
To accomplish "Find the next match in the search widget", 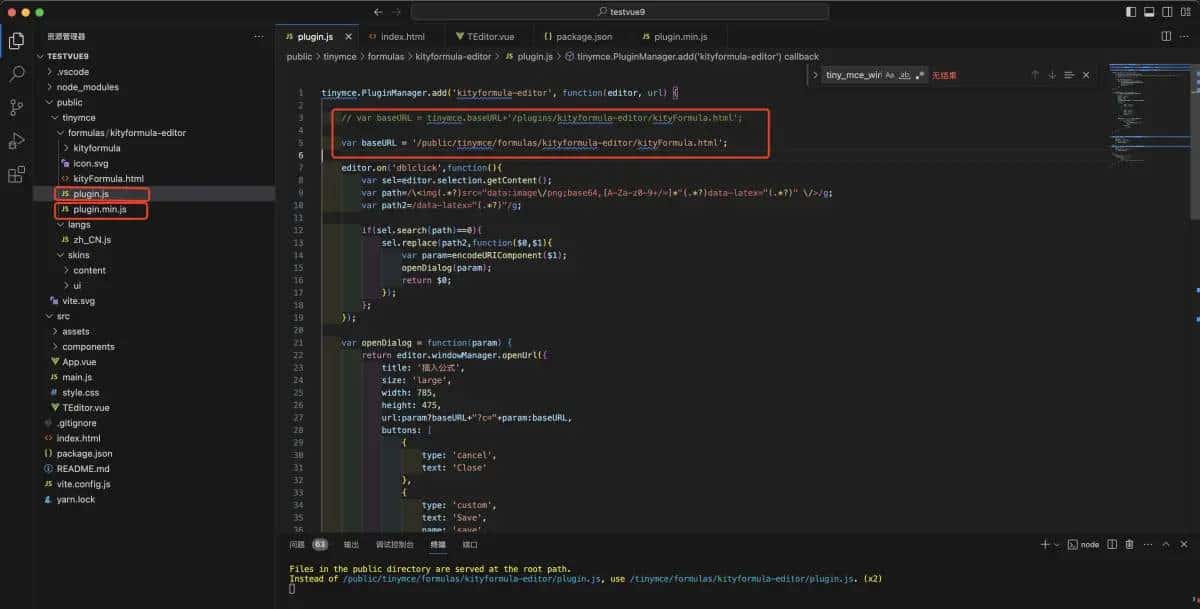I will 1051,74.
